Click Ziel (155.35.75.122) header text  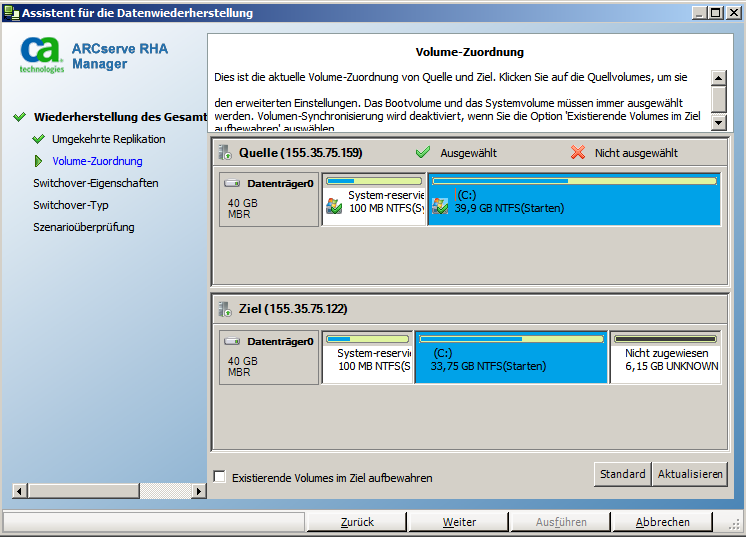click(x=293, y=309)
